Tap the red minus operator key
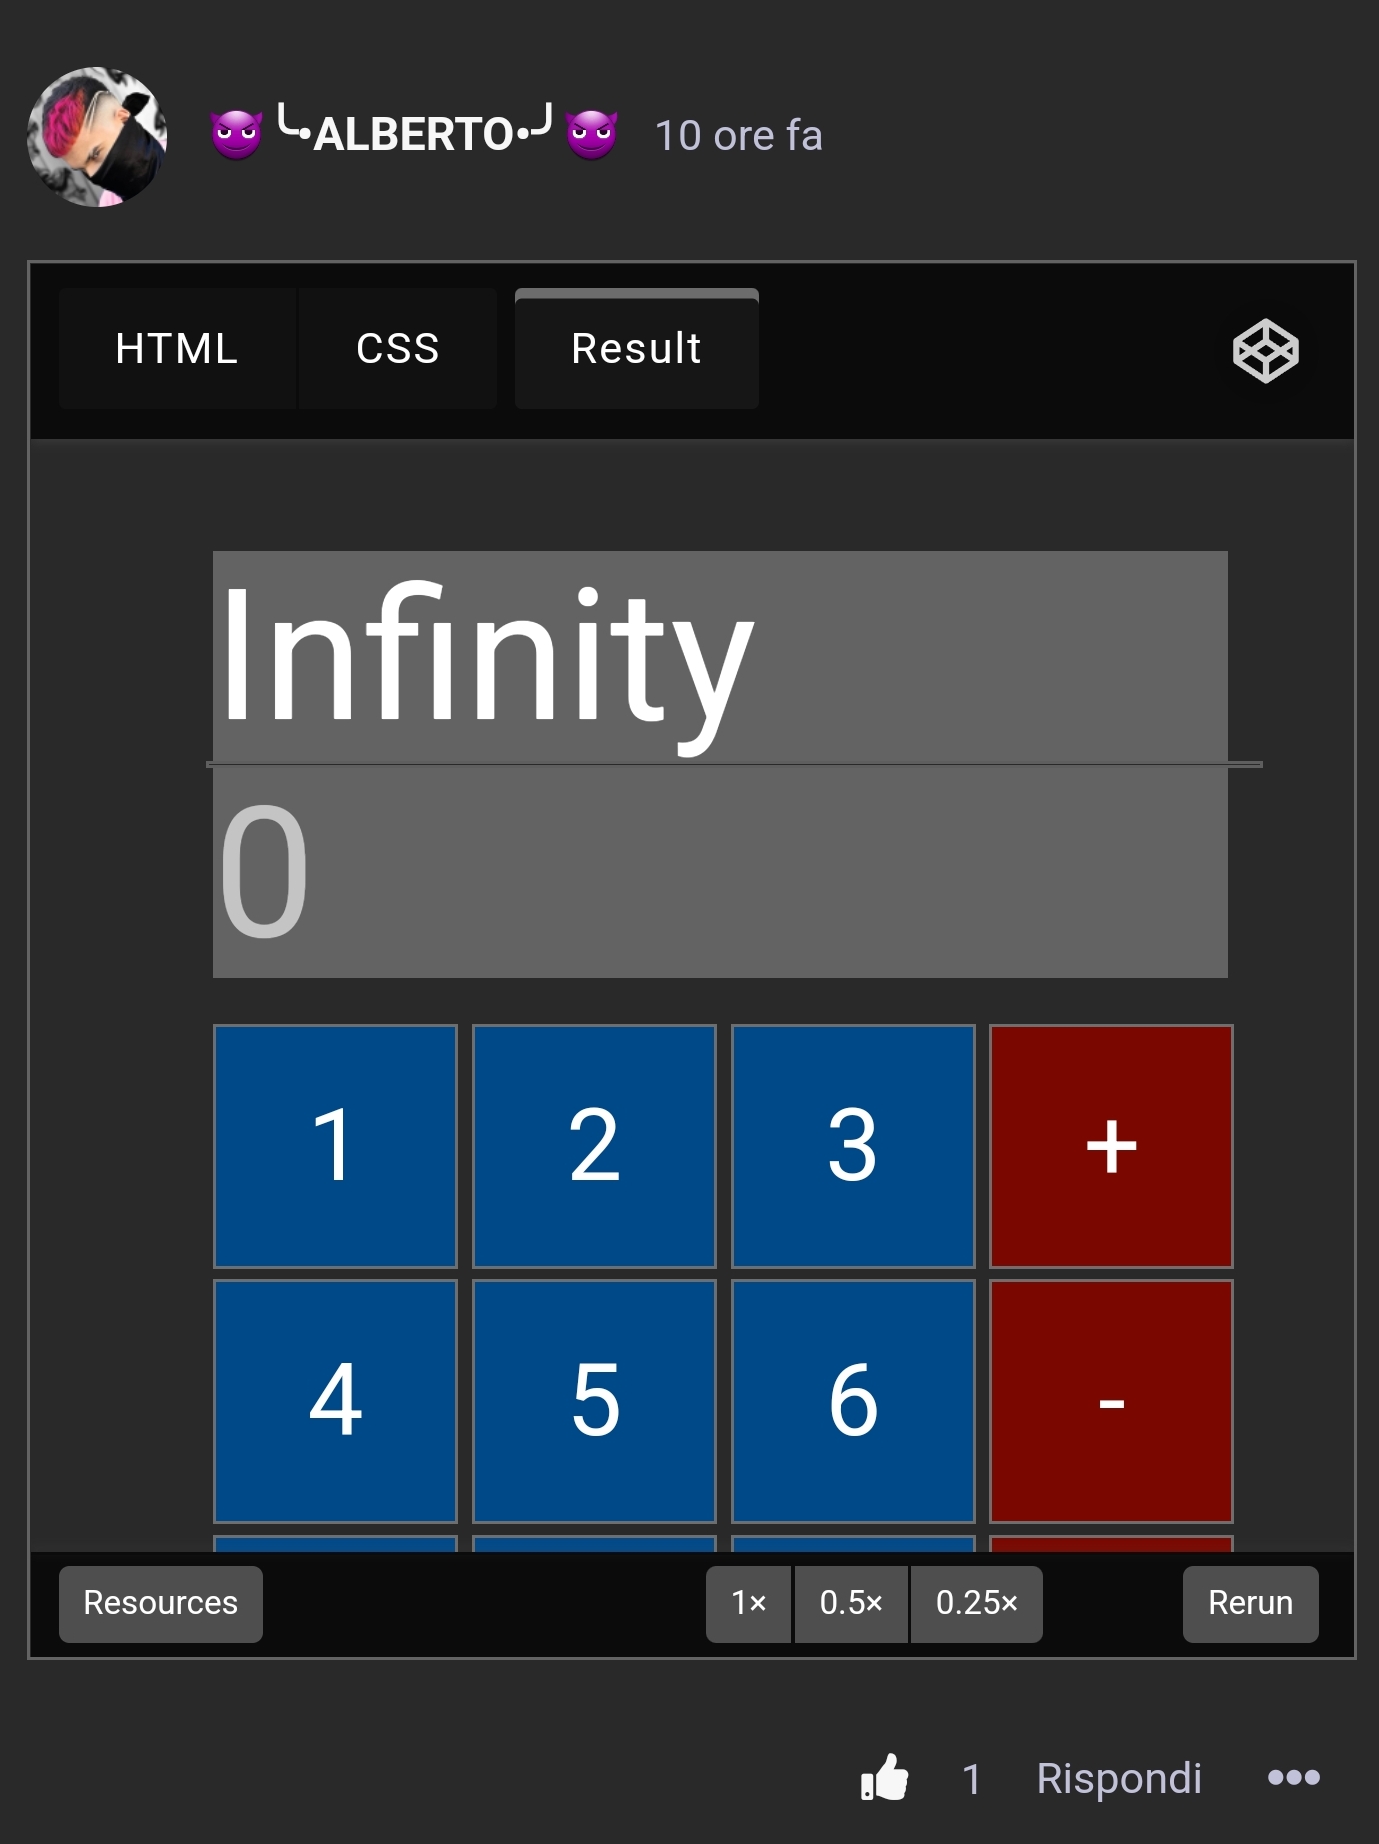 coord(1111,1401)
